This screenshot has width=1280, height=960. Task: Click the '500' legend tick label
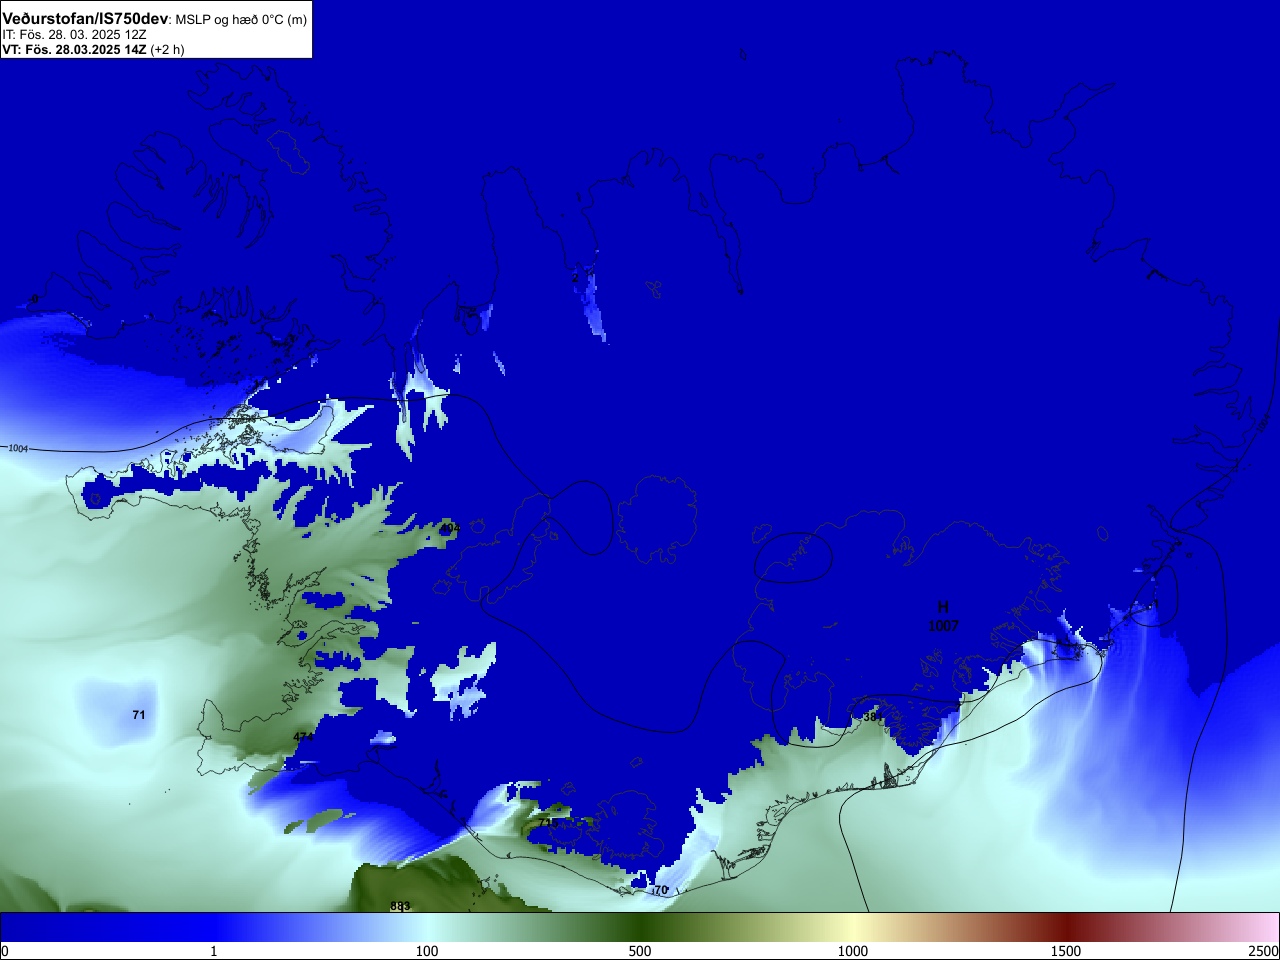tap(640, 951)
